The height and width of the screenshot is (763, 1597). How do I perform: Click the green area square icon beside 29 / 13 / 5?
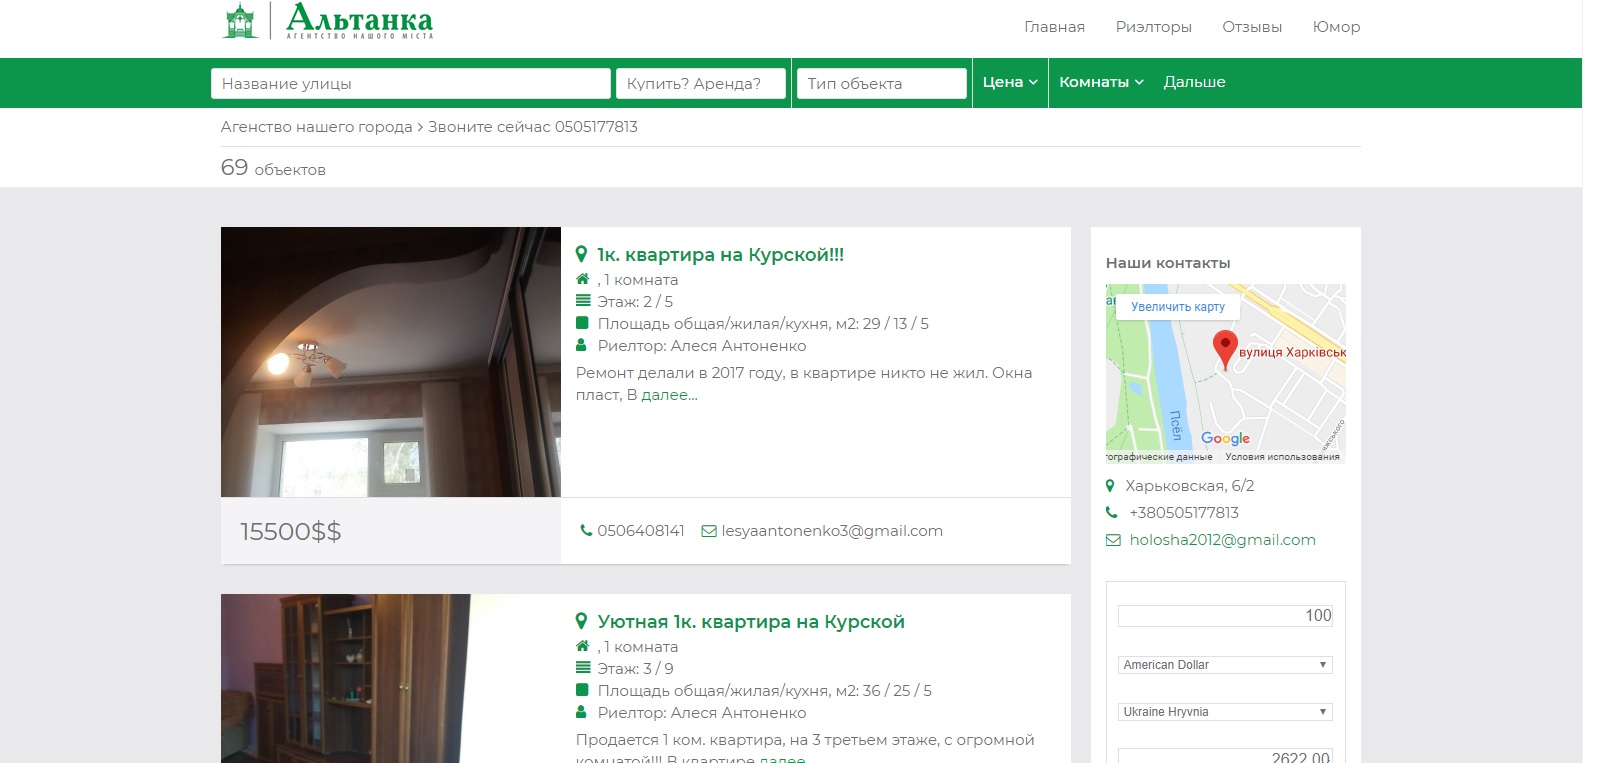click(582, 323)
